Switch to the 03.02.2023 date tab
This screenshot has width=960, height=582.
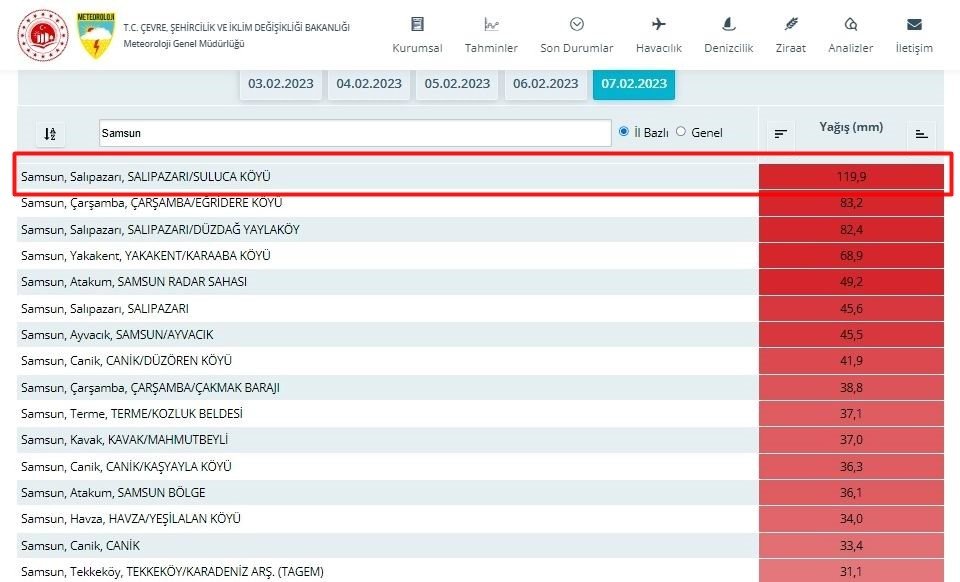(x=281, y=83)
